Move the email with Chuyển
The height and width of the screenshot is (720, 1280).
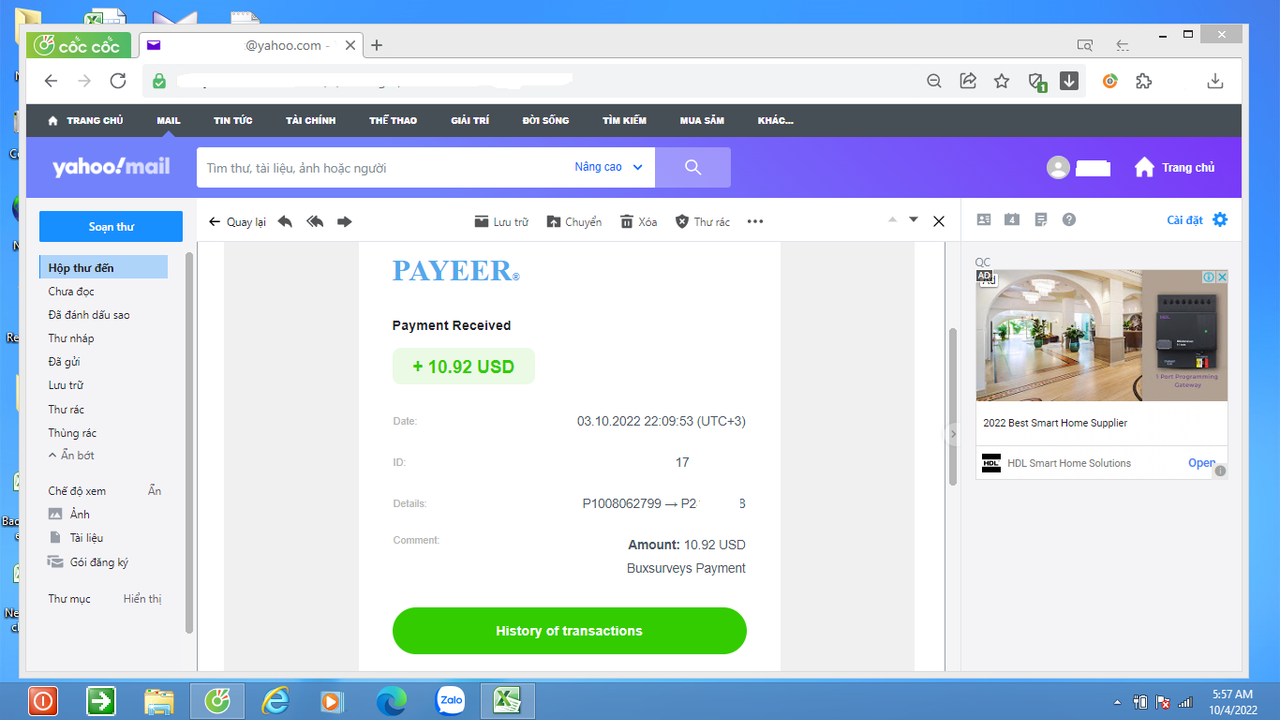[574, 222]
